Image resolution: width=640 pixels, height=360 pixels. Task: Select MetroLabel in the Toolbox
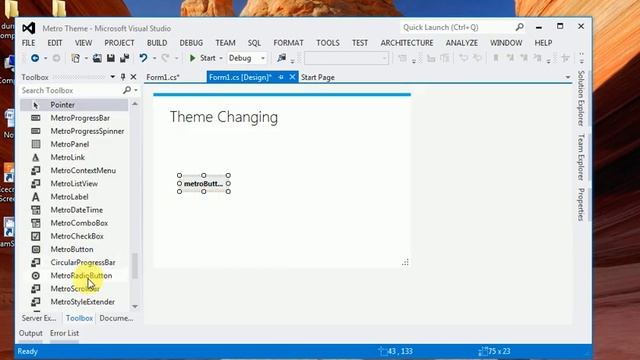[74, 197]
